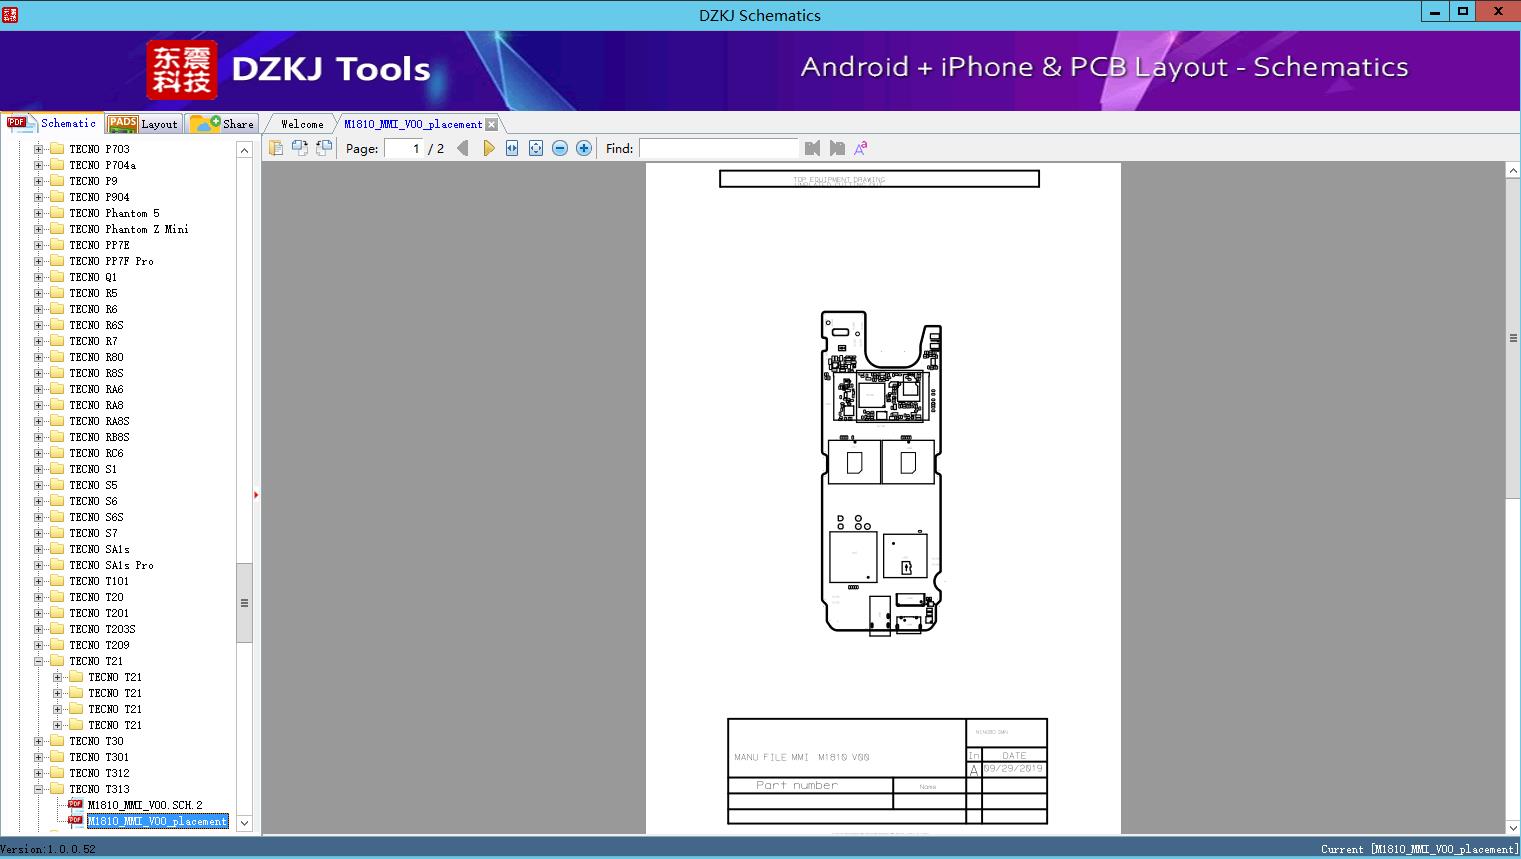Switch to the Welcome tab

(301, 124)
